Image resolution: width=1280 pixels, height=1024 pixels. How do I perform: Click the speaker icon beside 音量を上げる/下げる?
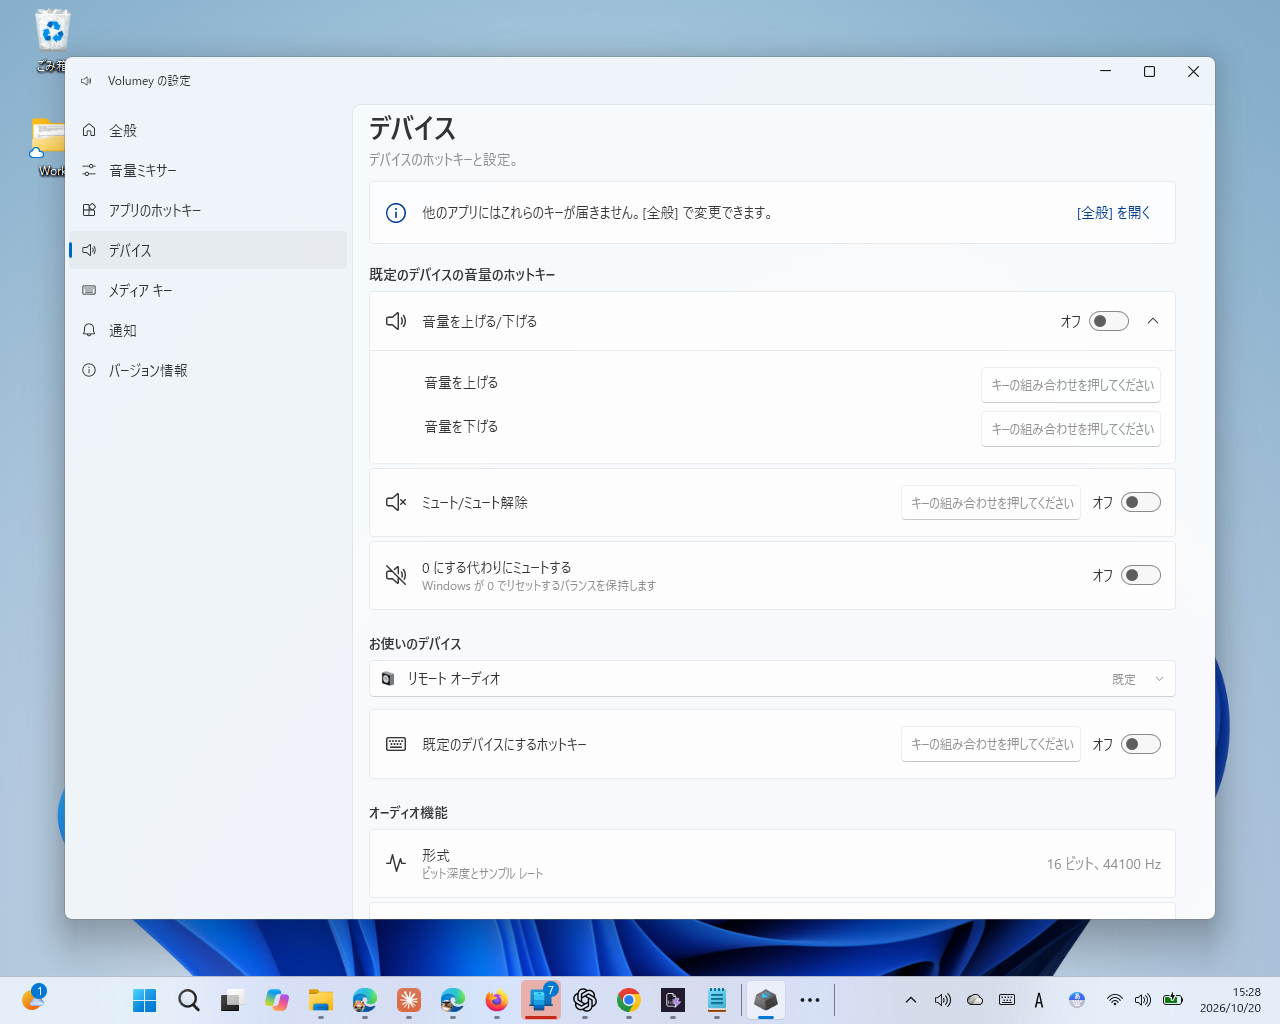pyautogui.click(x=396, y=321)
